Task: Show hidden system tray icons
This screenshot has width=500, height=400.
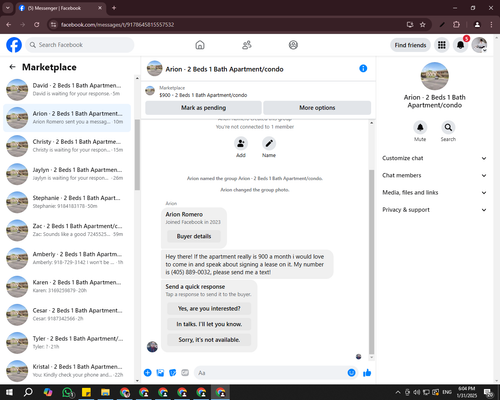Action: coord(398,392)
